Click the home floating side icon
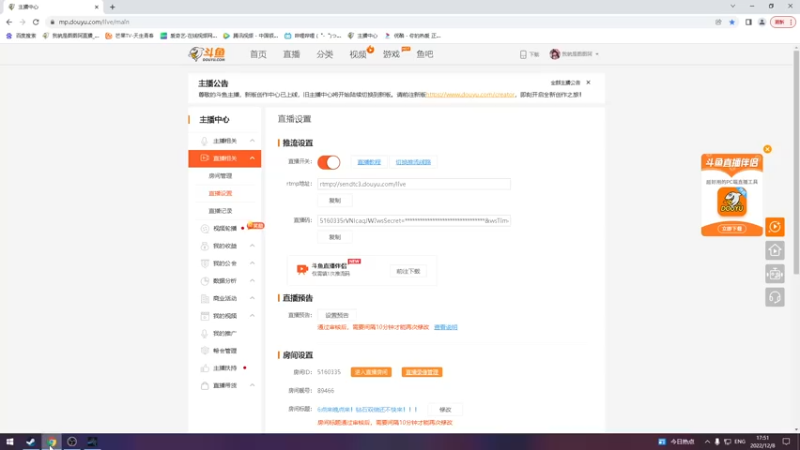800x450 pixels. point(774,250)
